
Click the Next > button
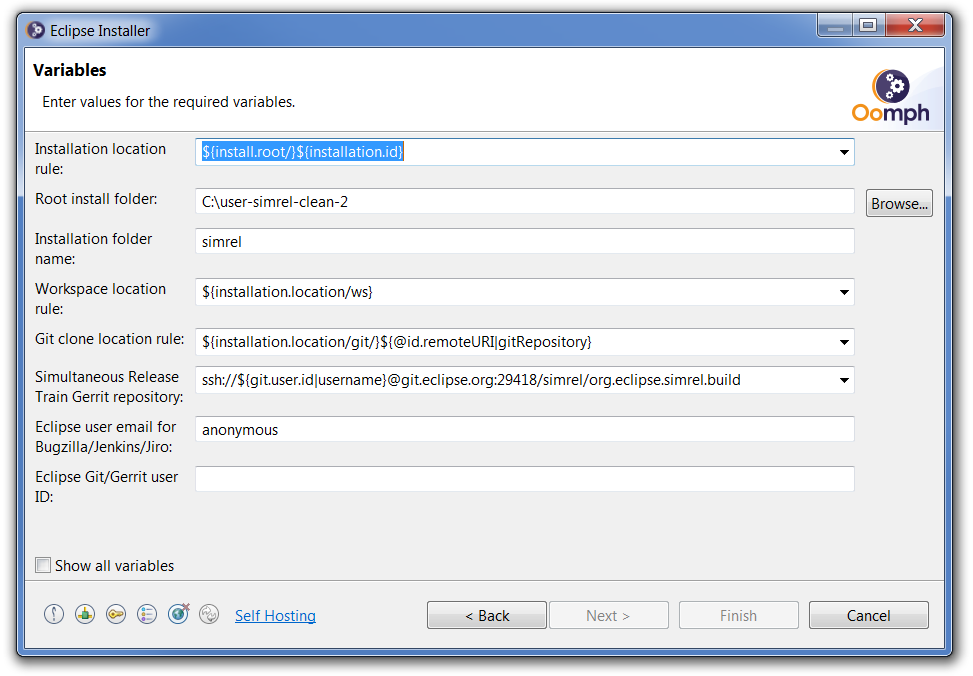pyautogui.click(x=608, y=615)
